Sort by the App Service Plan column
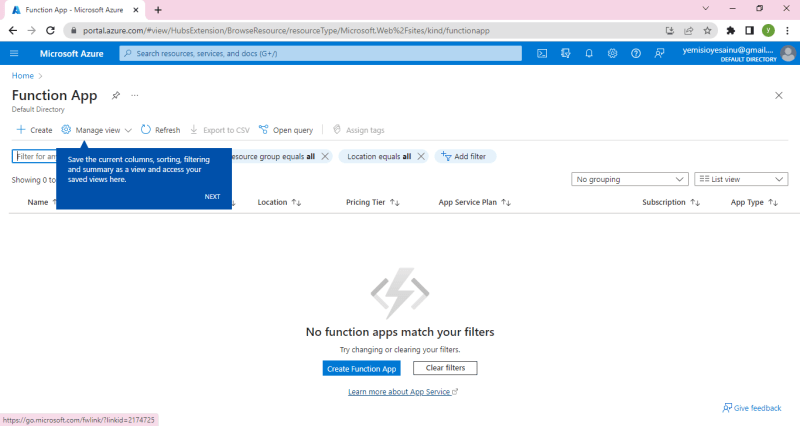800x426 pixels. coord(474,202)
